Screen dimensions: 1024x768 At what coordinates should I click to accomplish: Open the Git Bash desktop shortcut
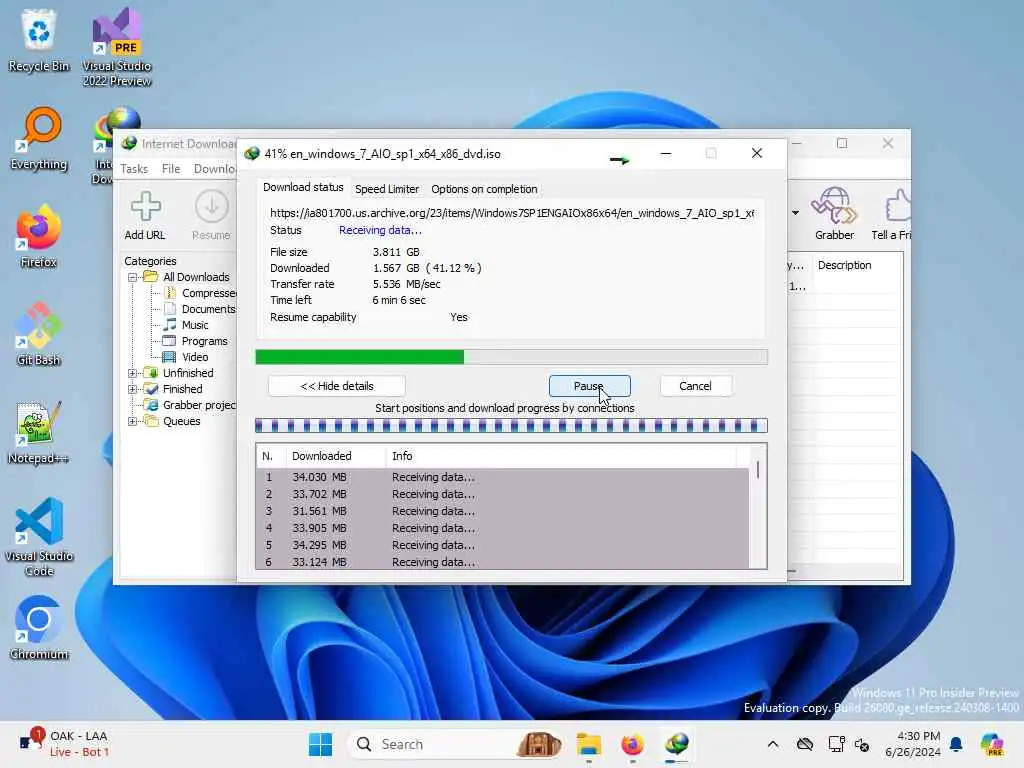[39, 334]
